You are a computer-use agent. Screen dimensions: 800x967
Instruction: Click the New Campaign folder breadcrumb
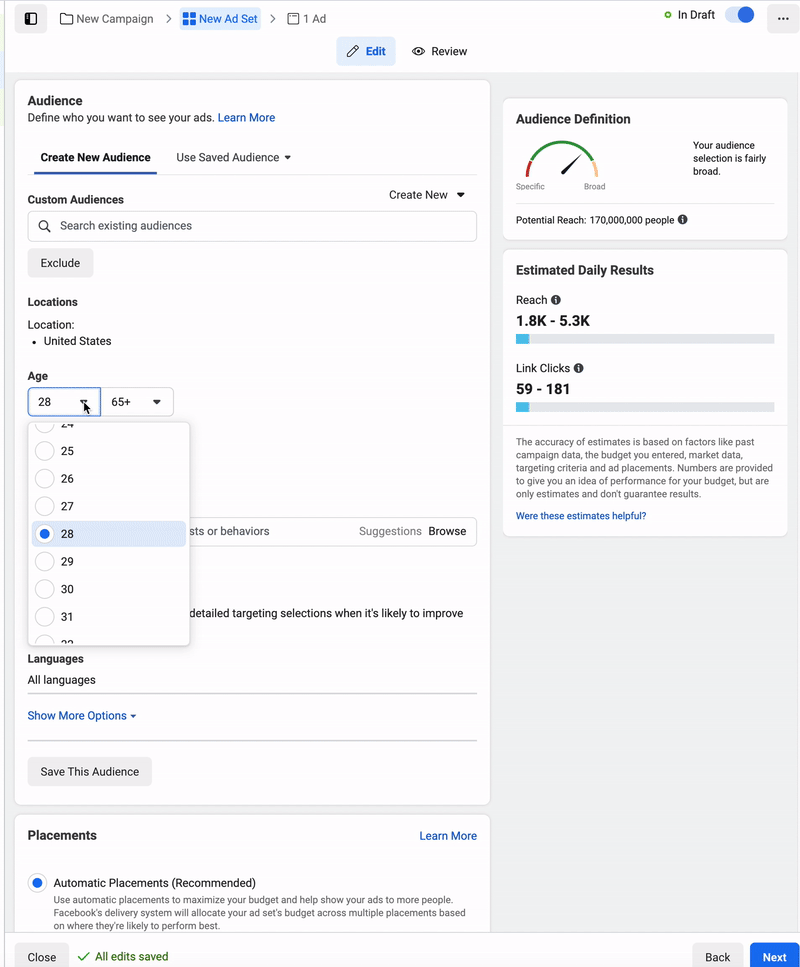point(107,19)
